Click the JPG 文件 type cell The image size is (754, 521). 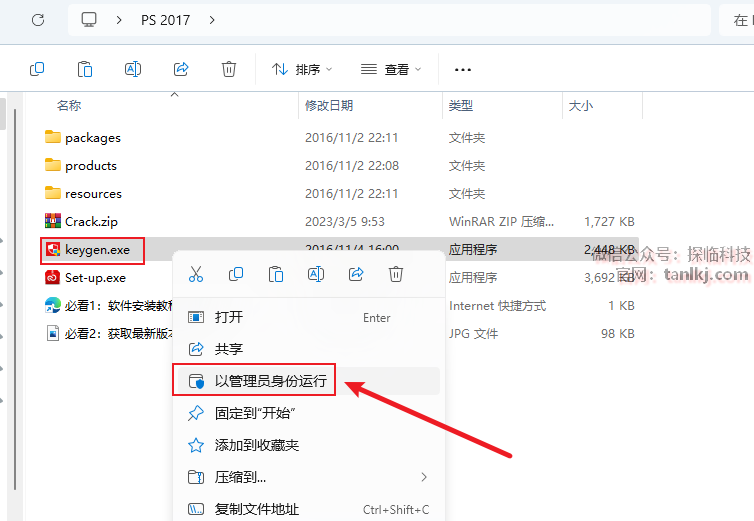click(x=473, y=333)
